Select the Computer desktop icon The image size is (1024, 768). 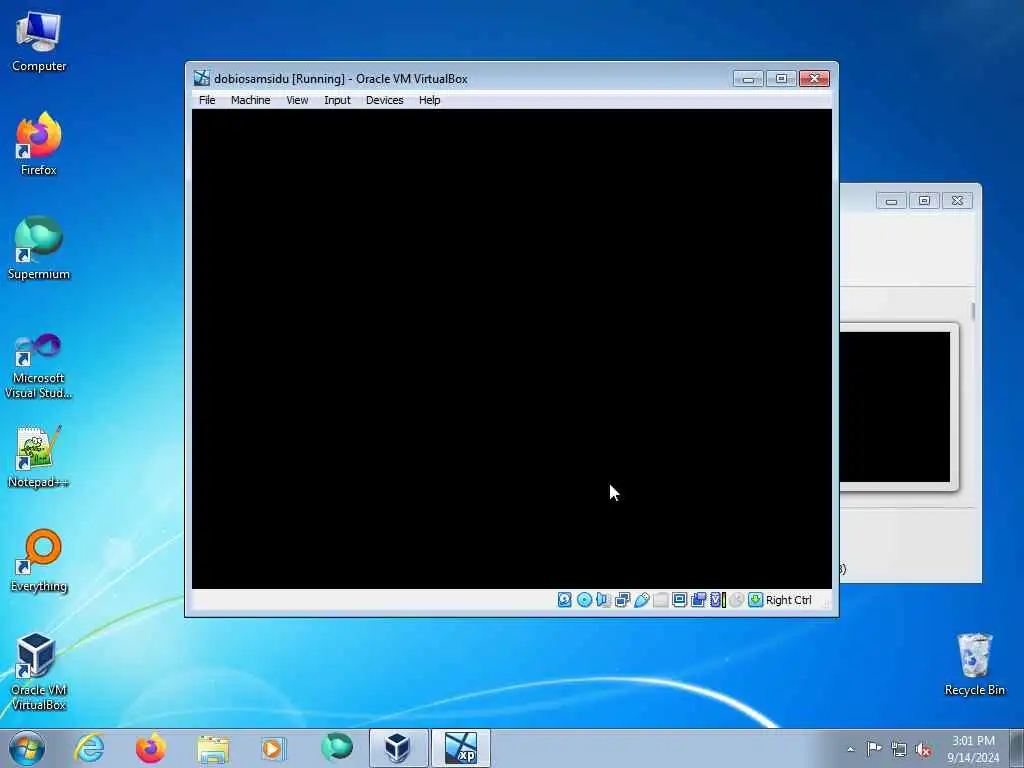tap(39, 40)
